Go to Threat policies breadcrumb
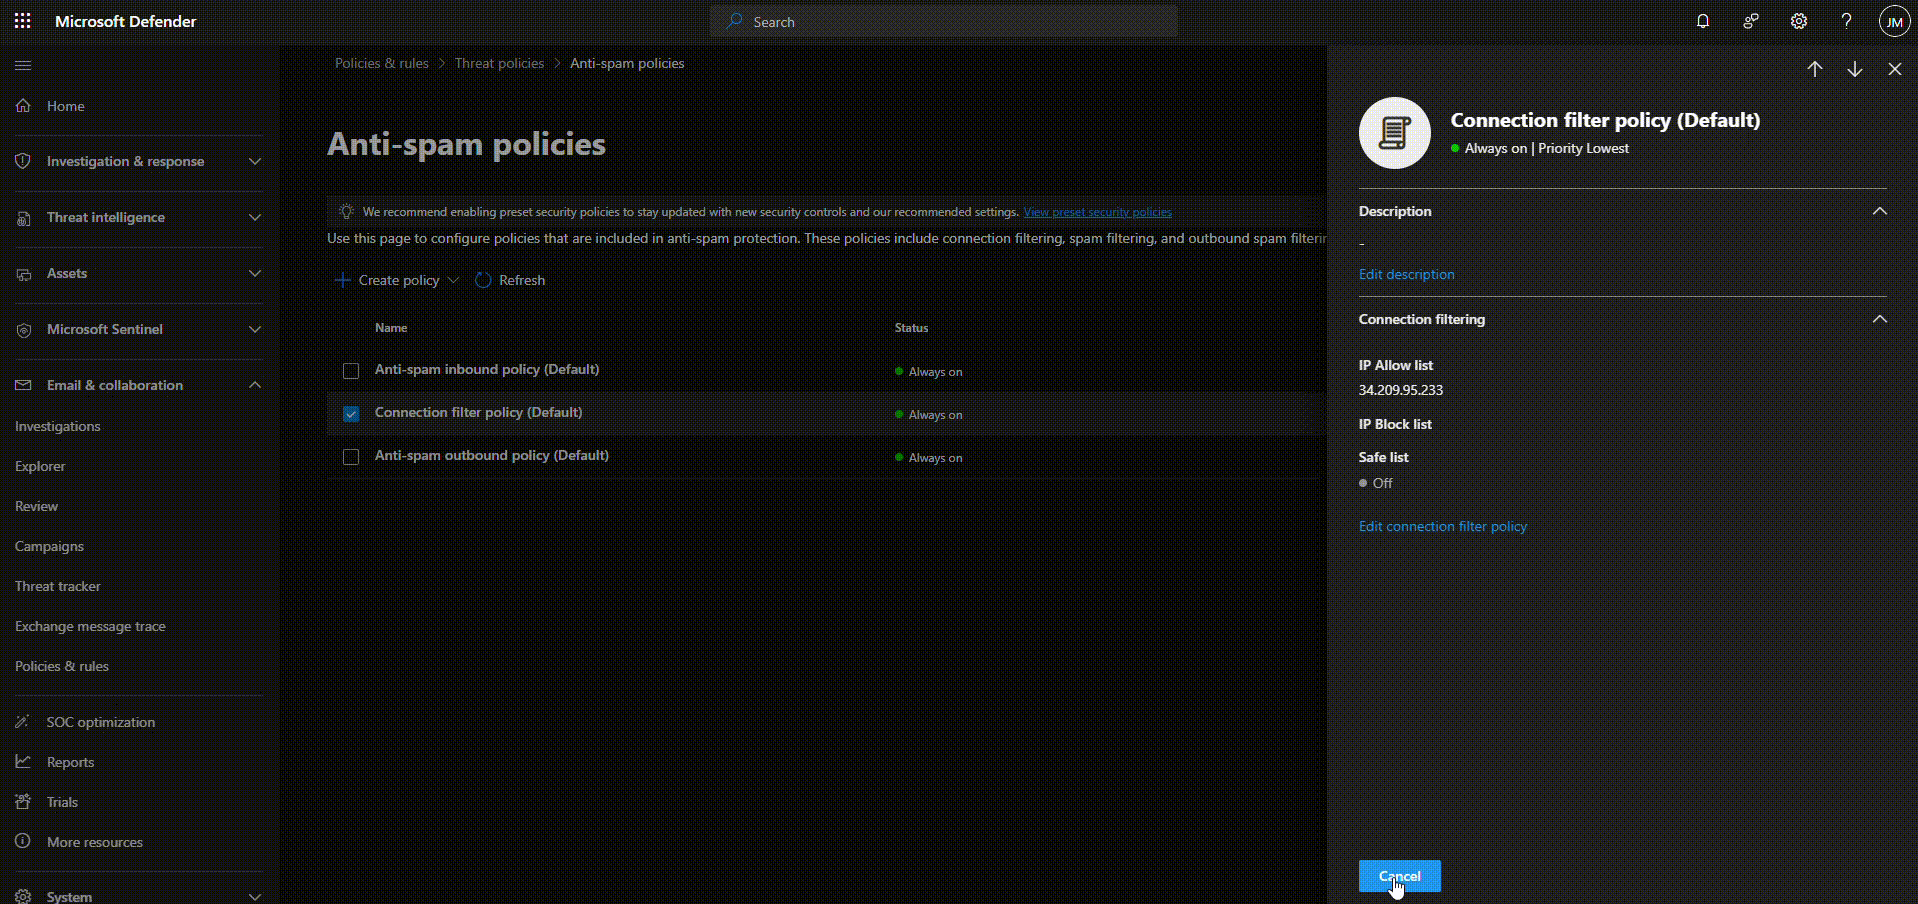 [500, 63]
